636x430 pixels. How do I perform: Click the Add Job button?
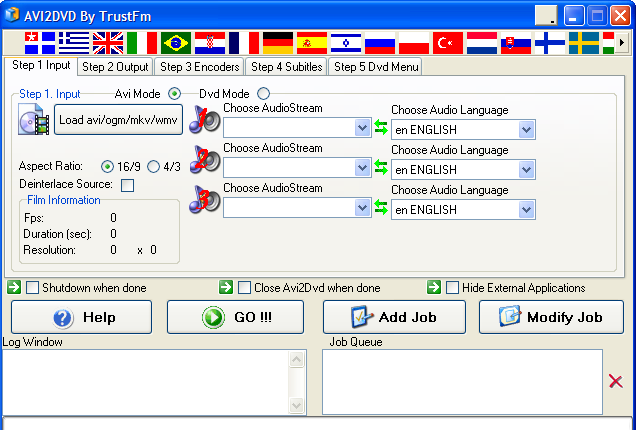[x=394, y=317]
